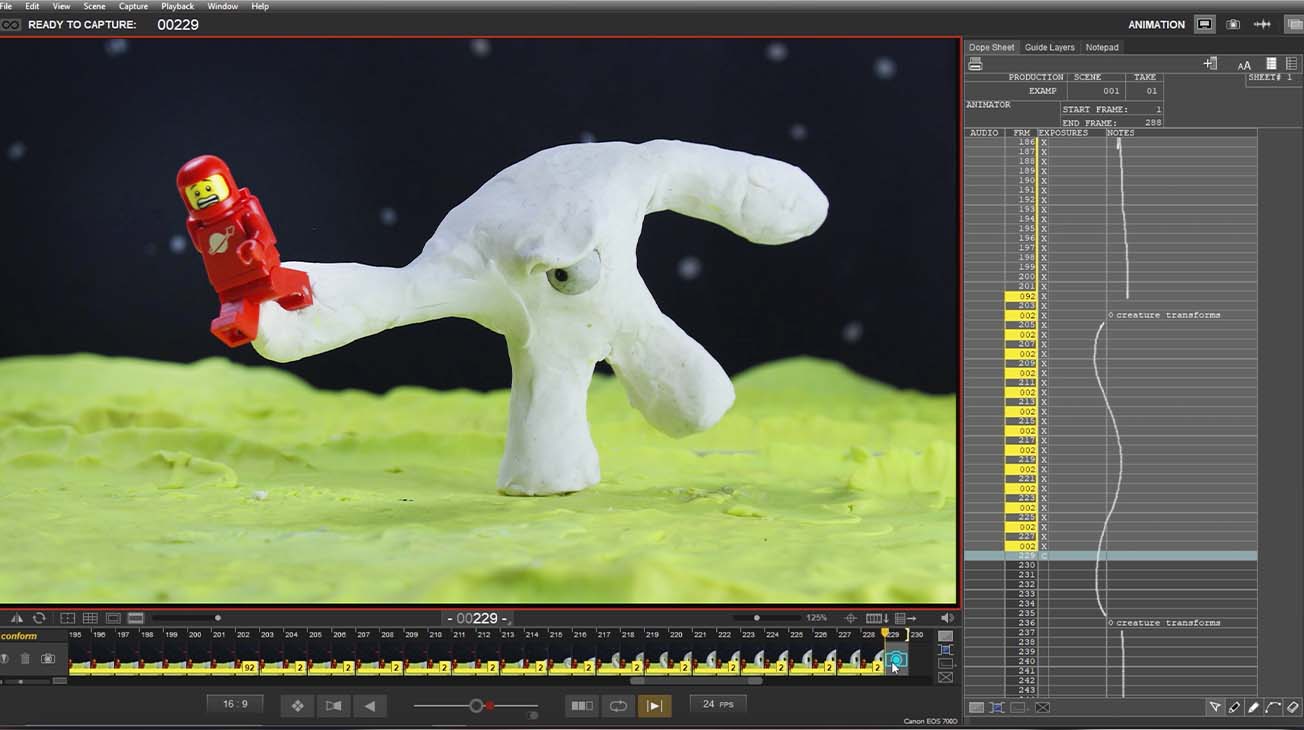Select the arrow pointer drawing tool
Screen dimensions: 1304x730
coord(1215,708)
